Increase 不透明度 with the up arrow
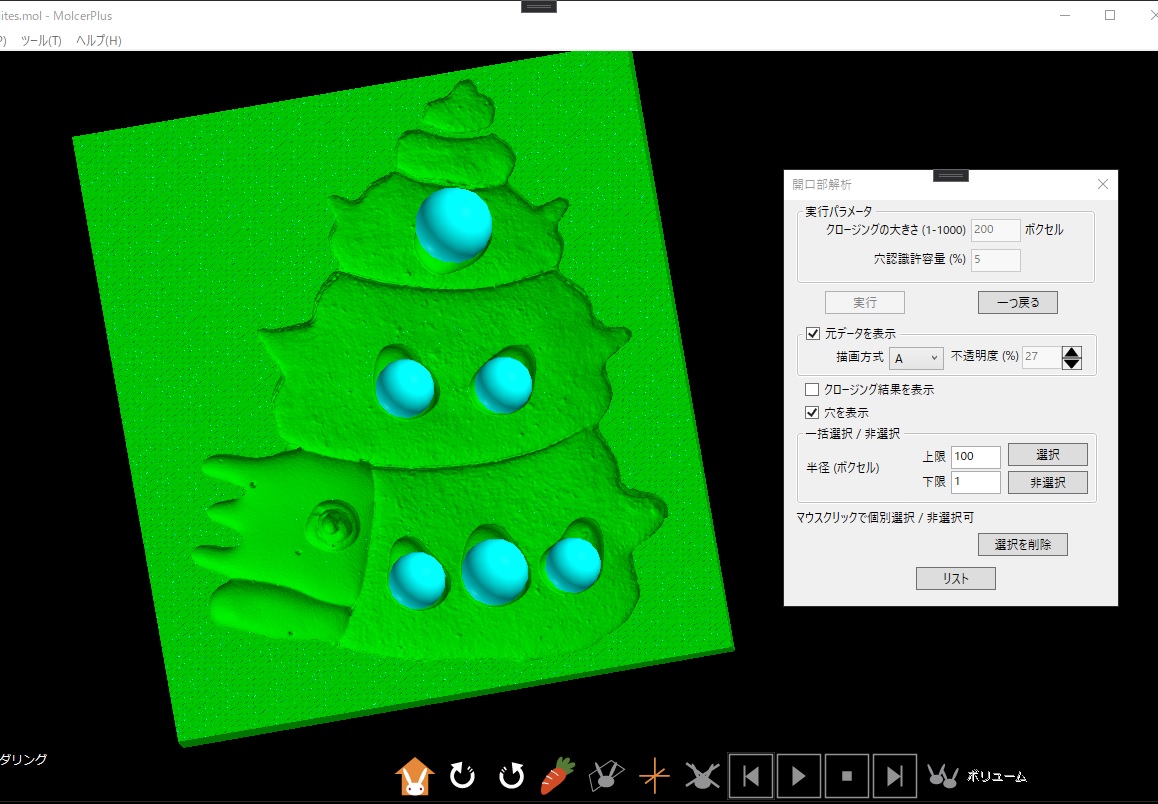 click(1072, 352)
